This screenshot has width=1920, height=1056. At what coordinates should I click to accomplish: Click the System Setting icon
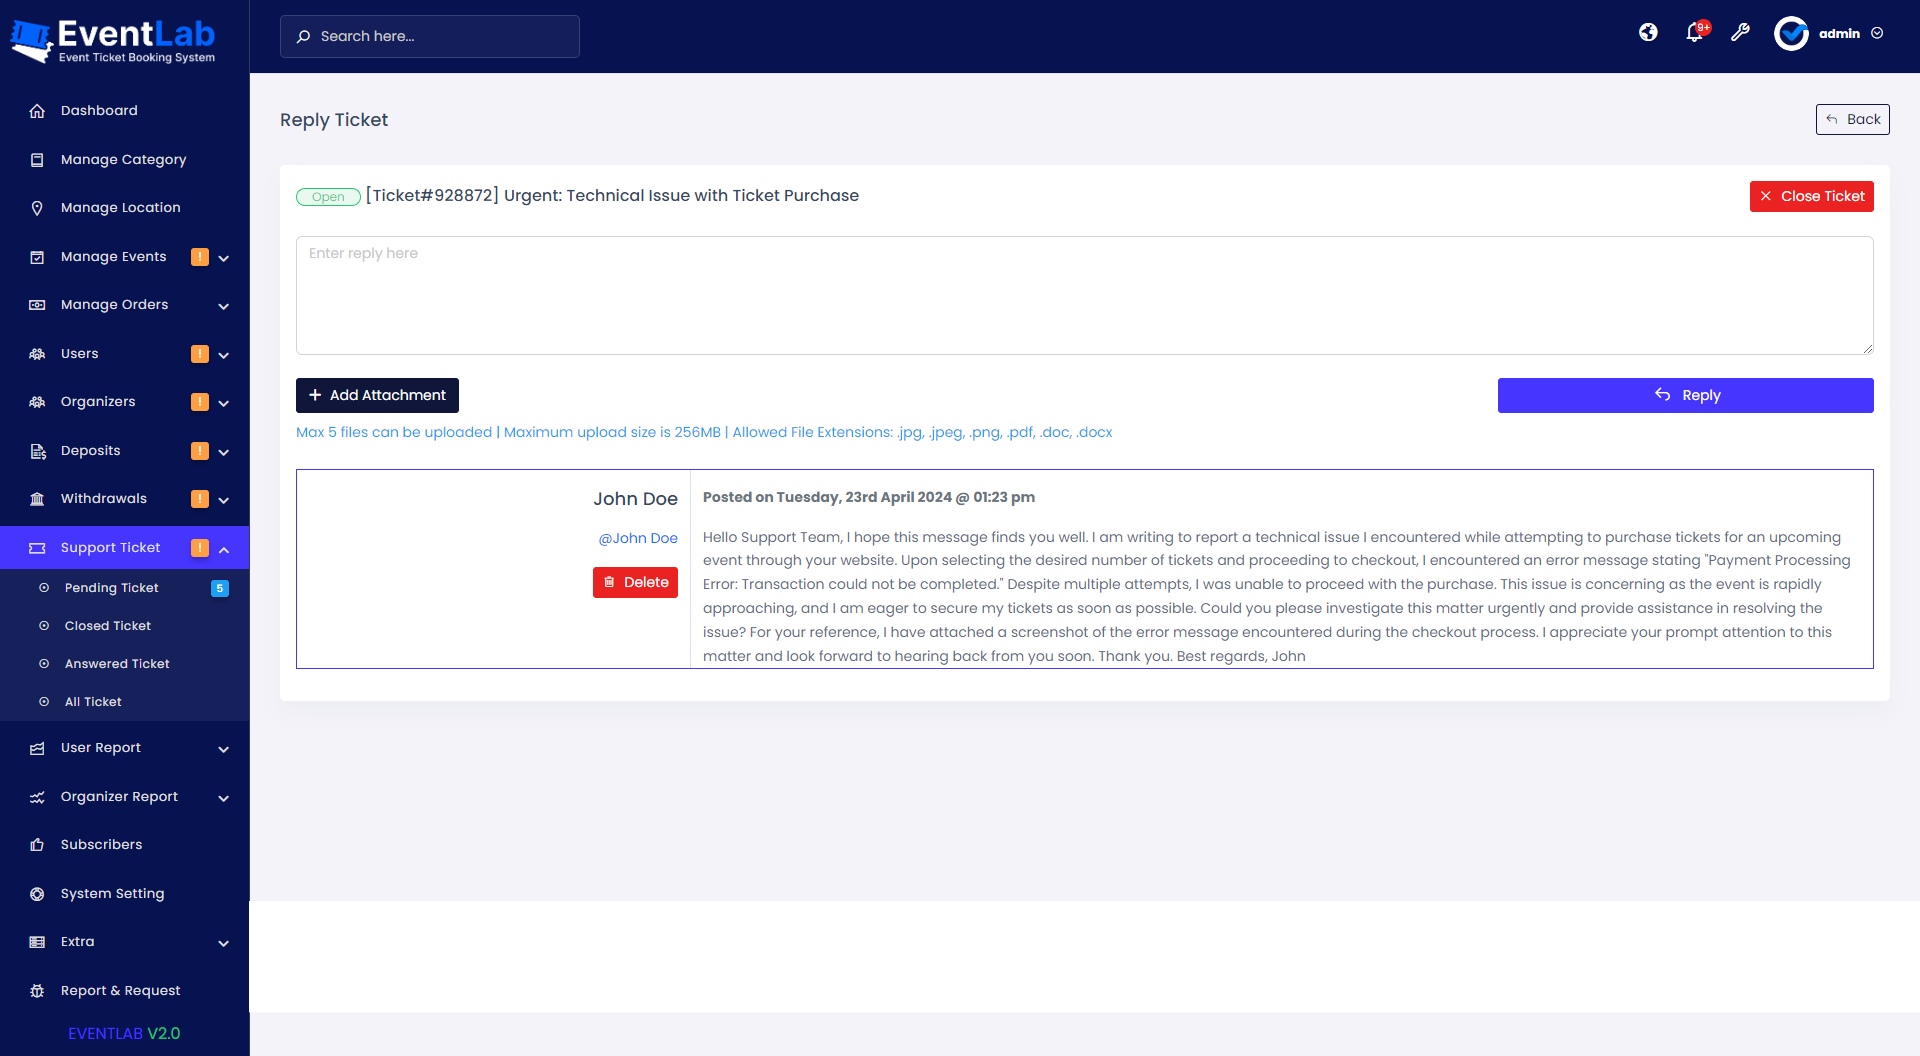pyautogui.click(x=37, y=894)
